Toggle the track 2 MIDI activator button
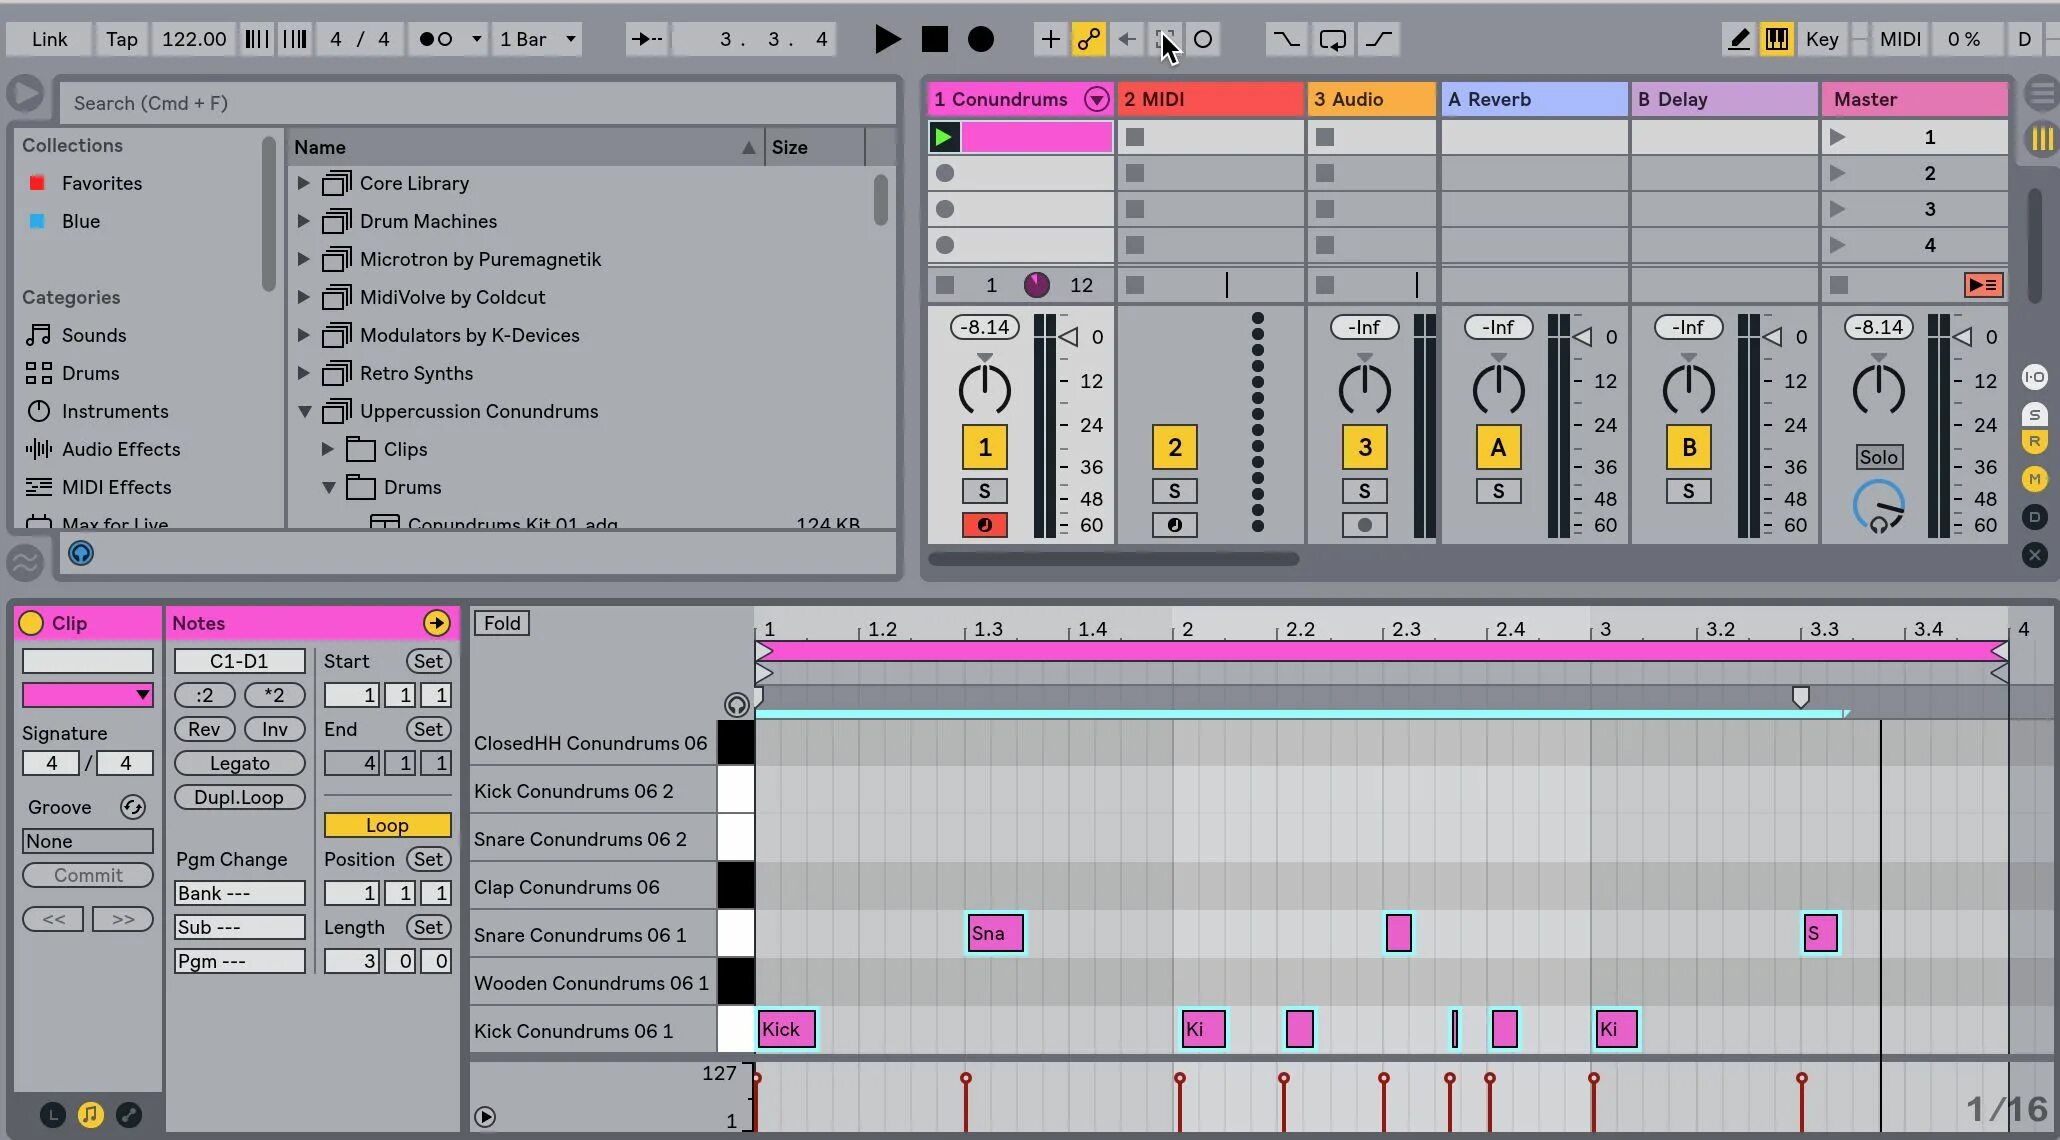Viewport: 2060px width, 1140px height. 1174,447
